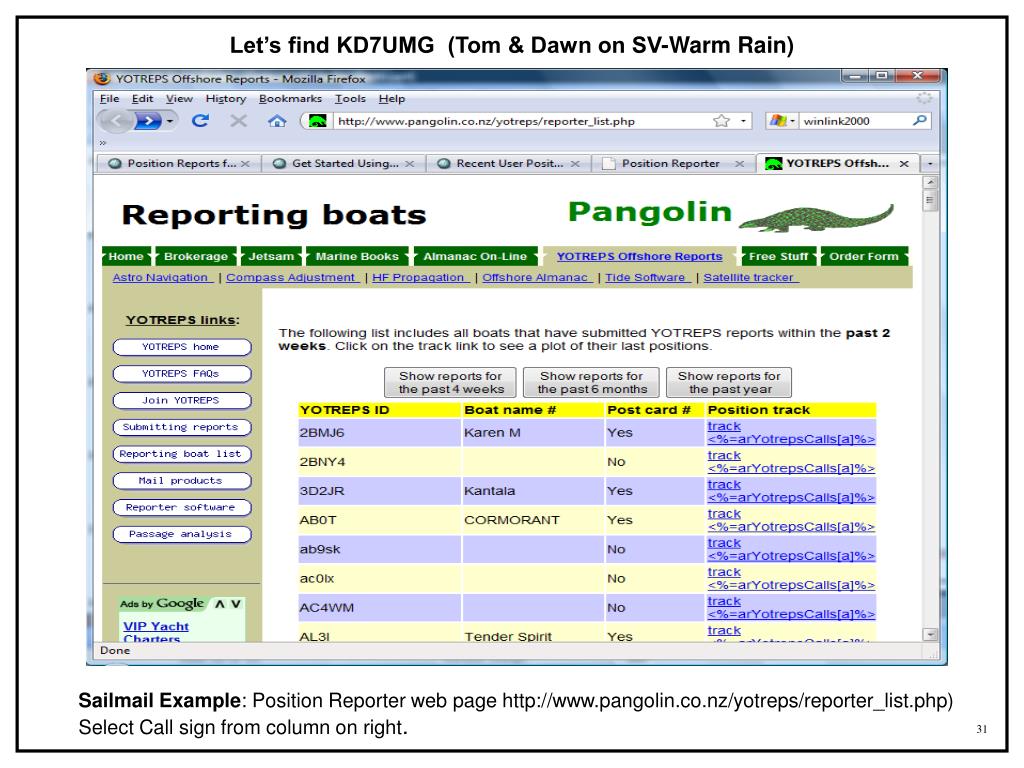Open the Help menu

point(392,99)
